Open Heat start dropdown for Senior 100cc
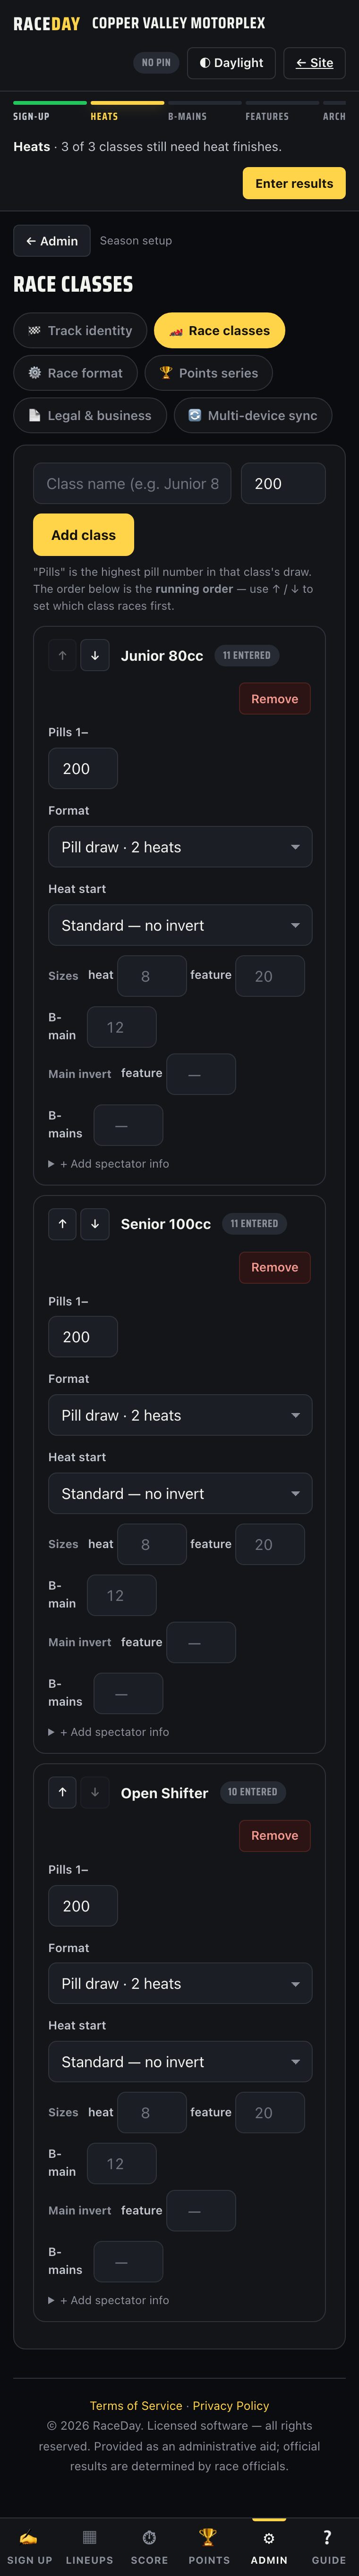The image size is (359, 2576). [180, 1493]
